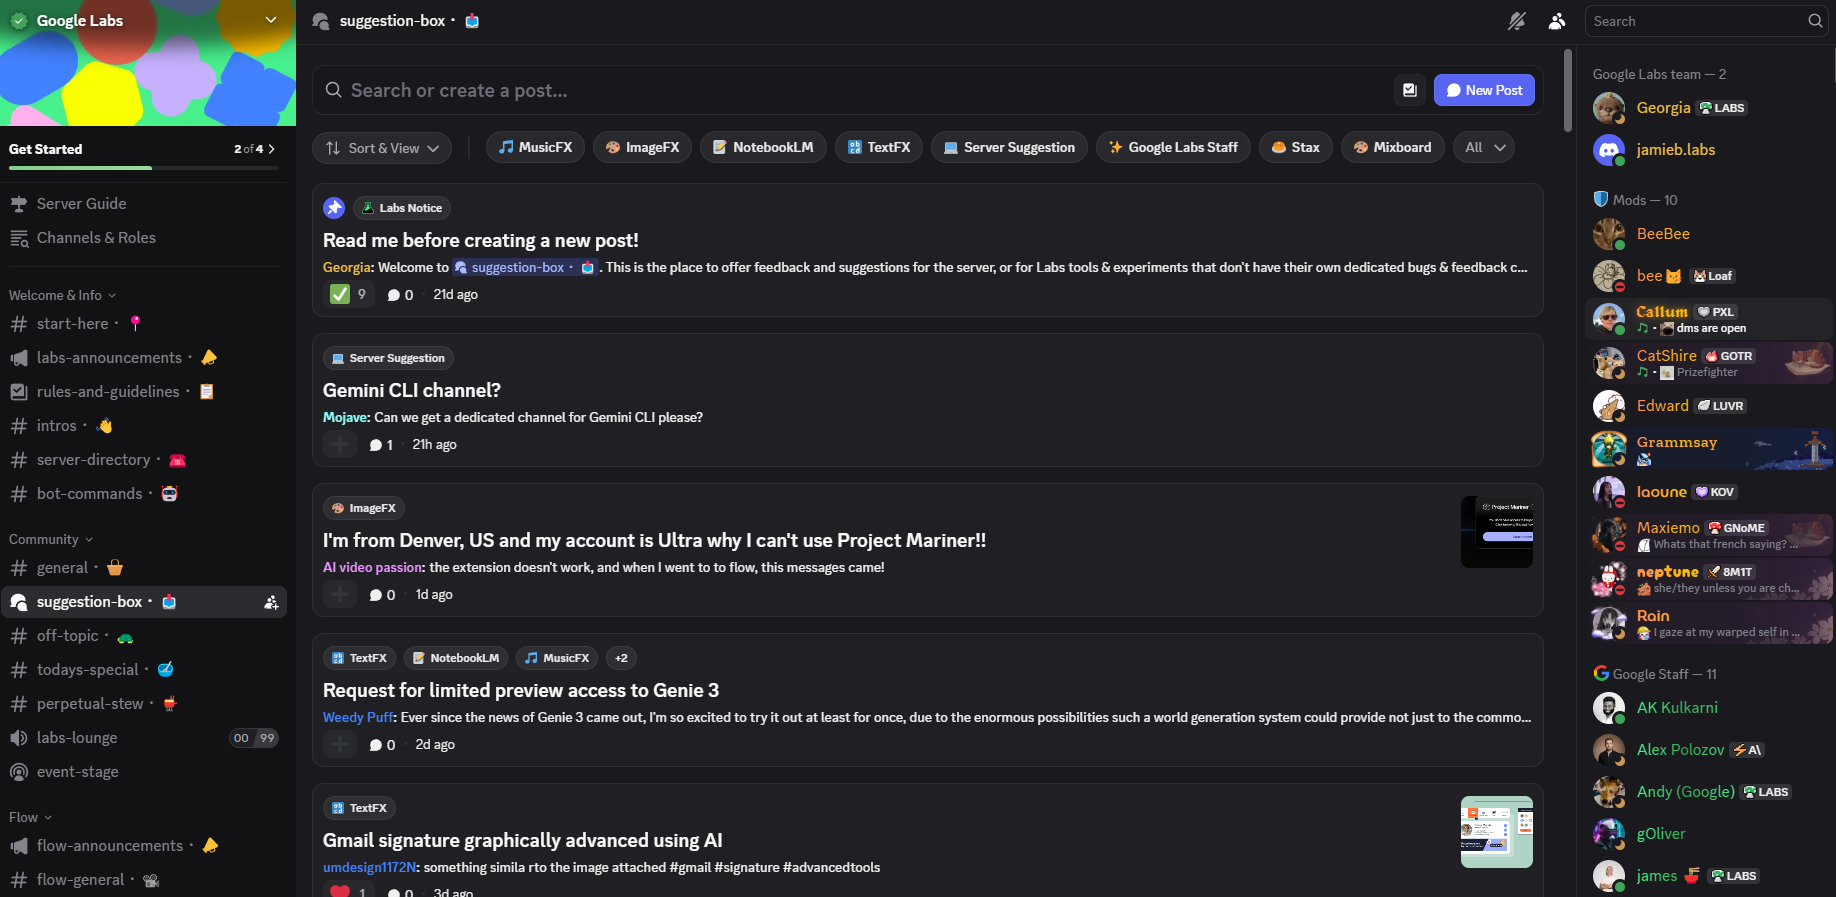
Task: Collapse the Community channel category
Action: pos(50,540)
